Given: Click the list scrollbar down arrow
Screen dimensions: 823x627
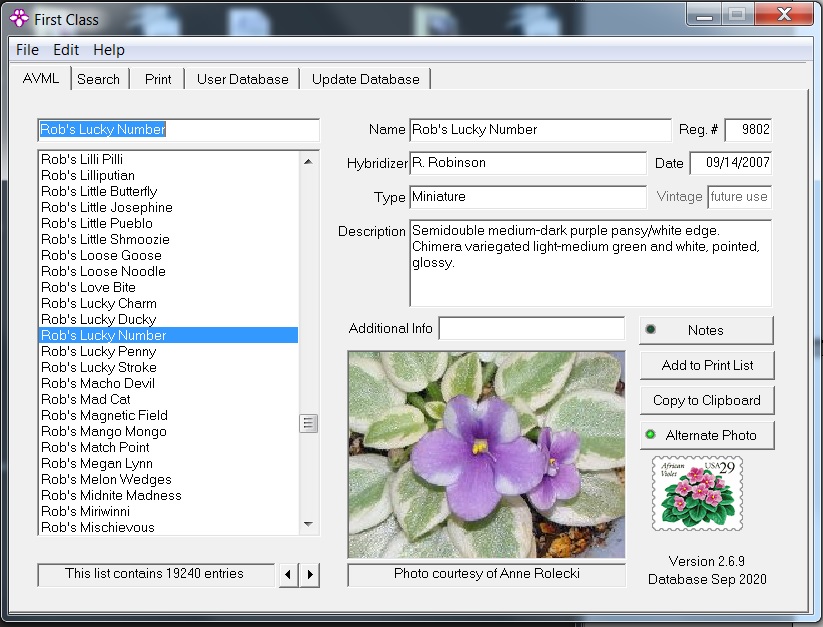Looking at the screenshot, I should point(308,524).
